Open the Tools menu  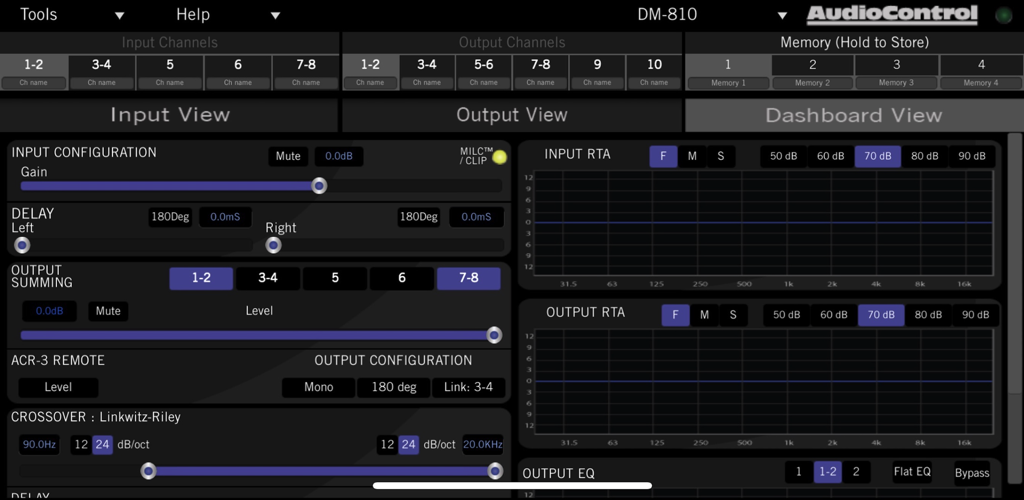click(39, 14)
